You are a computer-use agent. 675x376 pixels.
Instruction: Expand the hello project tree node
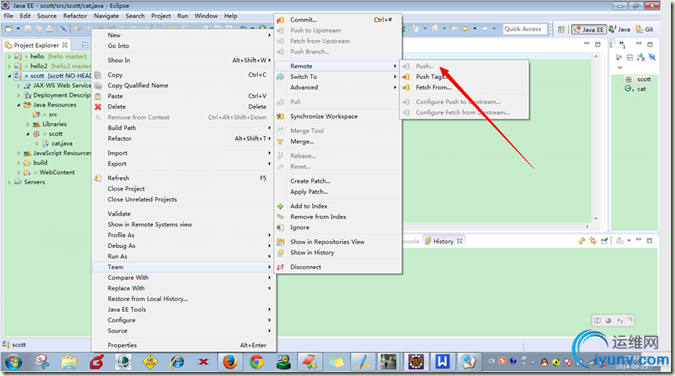pos(9,56)
